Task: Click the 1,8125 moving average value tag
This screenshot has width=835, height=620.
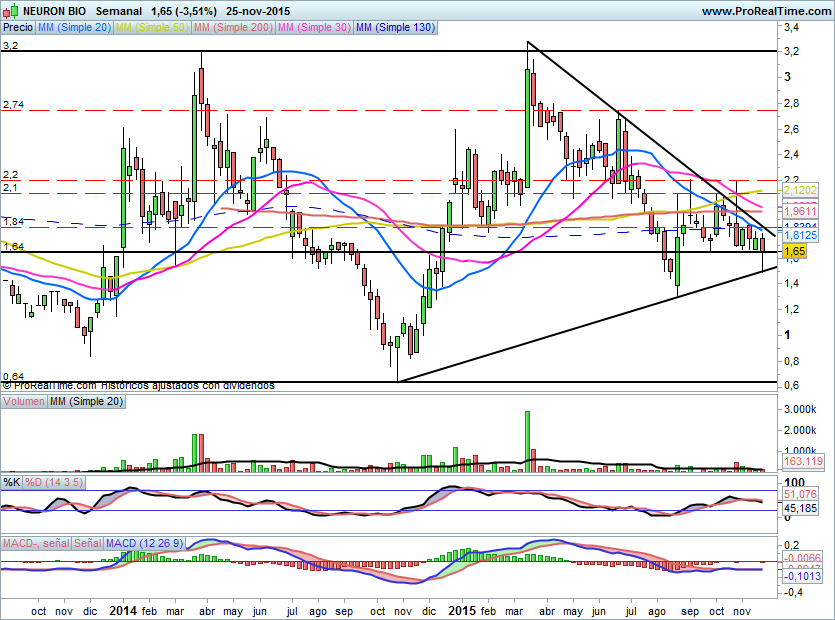Action: click(x=800, y=235)
